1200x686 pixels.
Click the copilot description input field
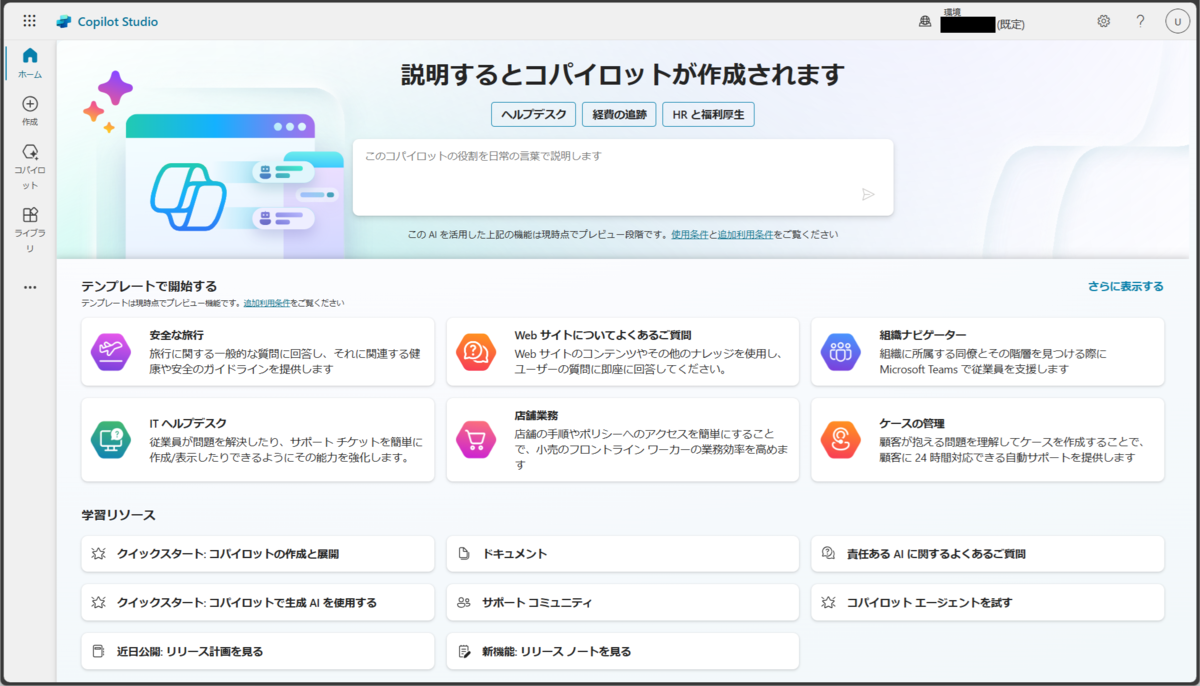click(x=622, y=177)
